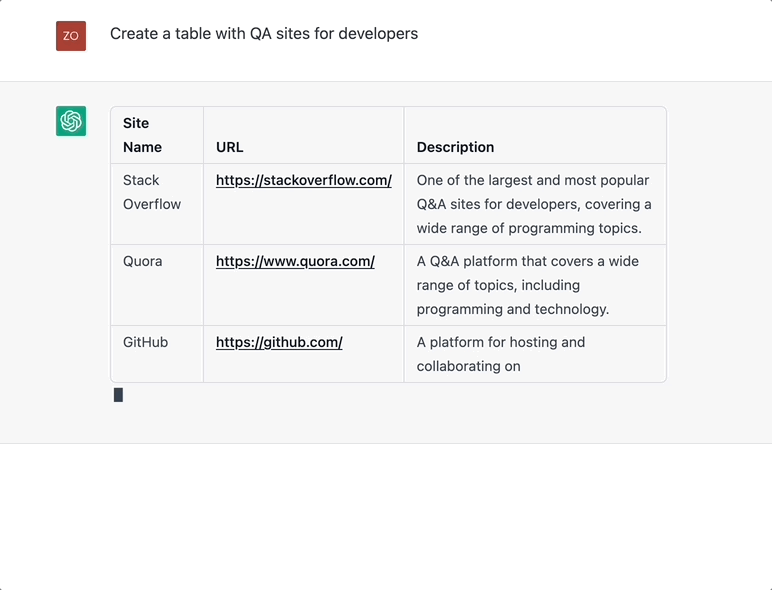772x590 pixels.
Task: Select the Quora site name cell
Action: (142, 262)
